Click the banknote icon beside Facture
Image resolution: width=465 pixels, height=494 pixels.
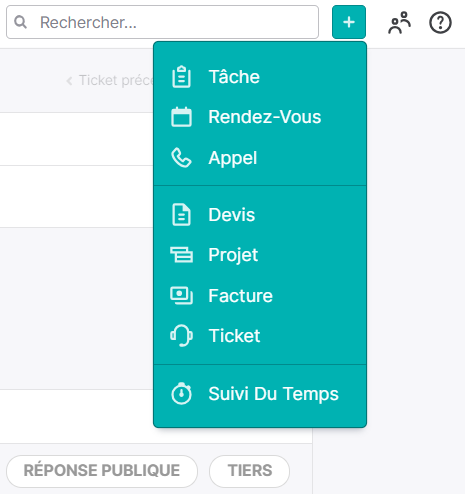[x=181, y=296]
